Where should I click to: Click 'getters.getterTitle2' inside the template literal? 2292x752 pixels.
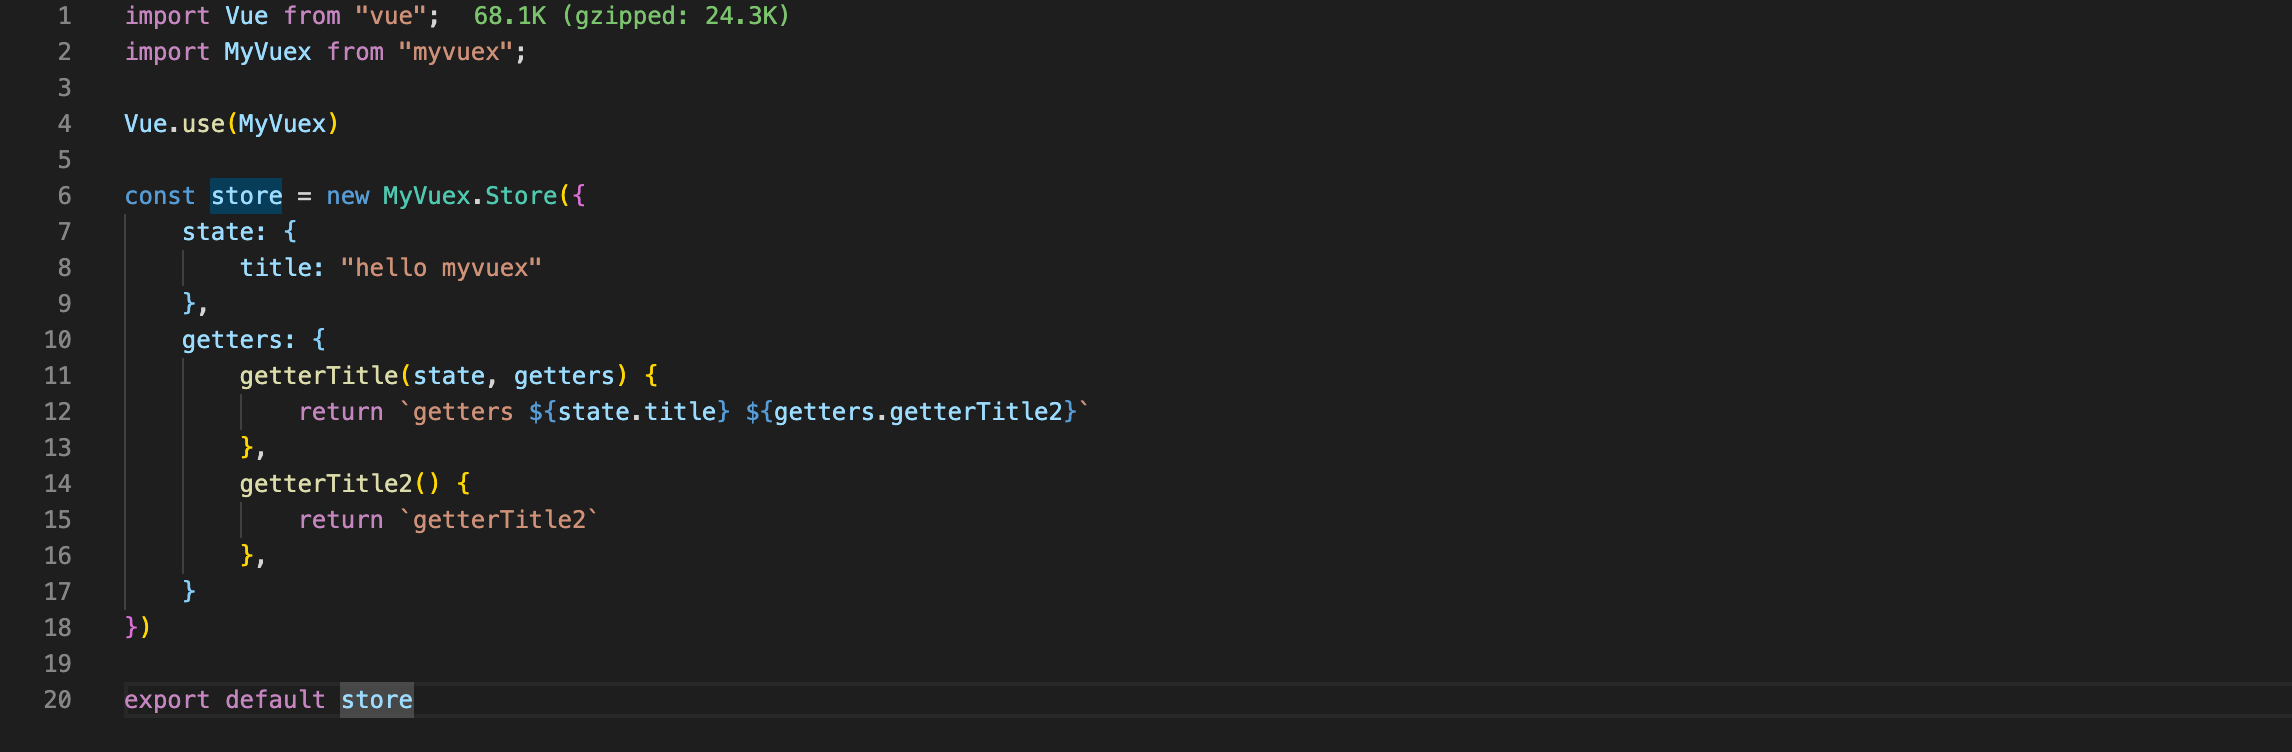coord(918,412)
